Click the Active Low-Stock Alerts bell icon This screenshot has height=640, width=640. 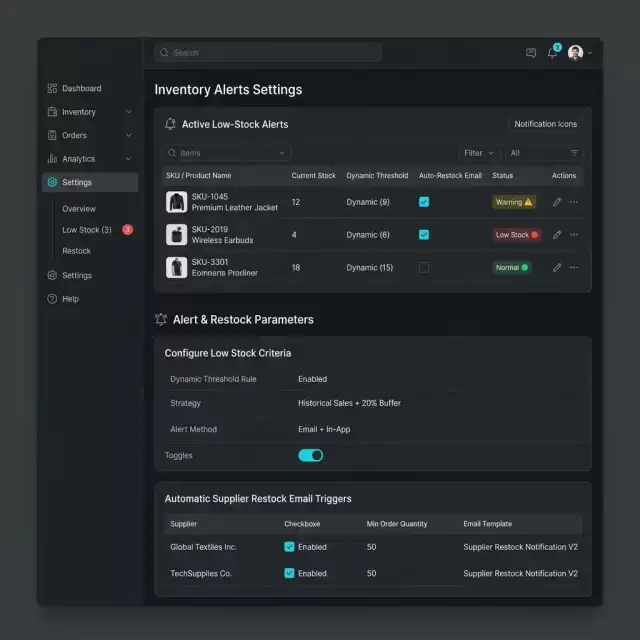[x=170, y=124]
